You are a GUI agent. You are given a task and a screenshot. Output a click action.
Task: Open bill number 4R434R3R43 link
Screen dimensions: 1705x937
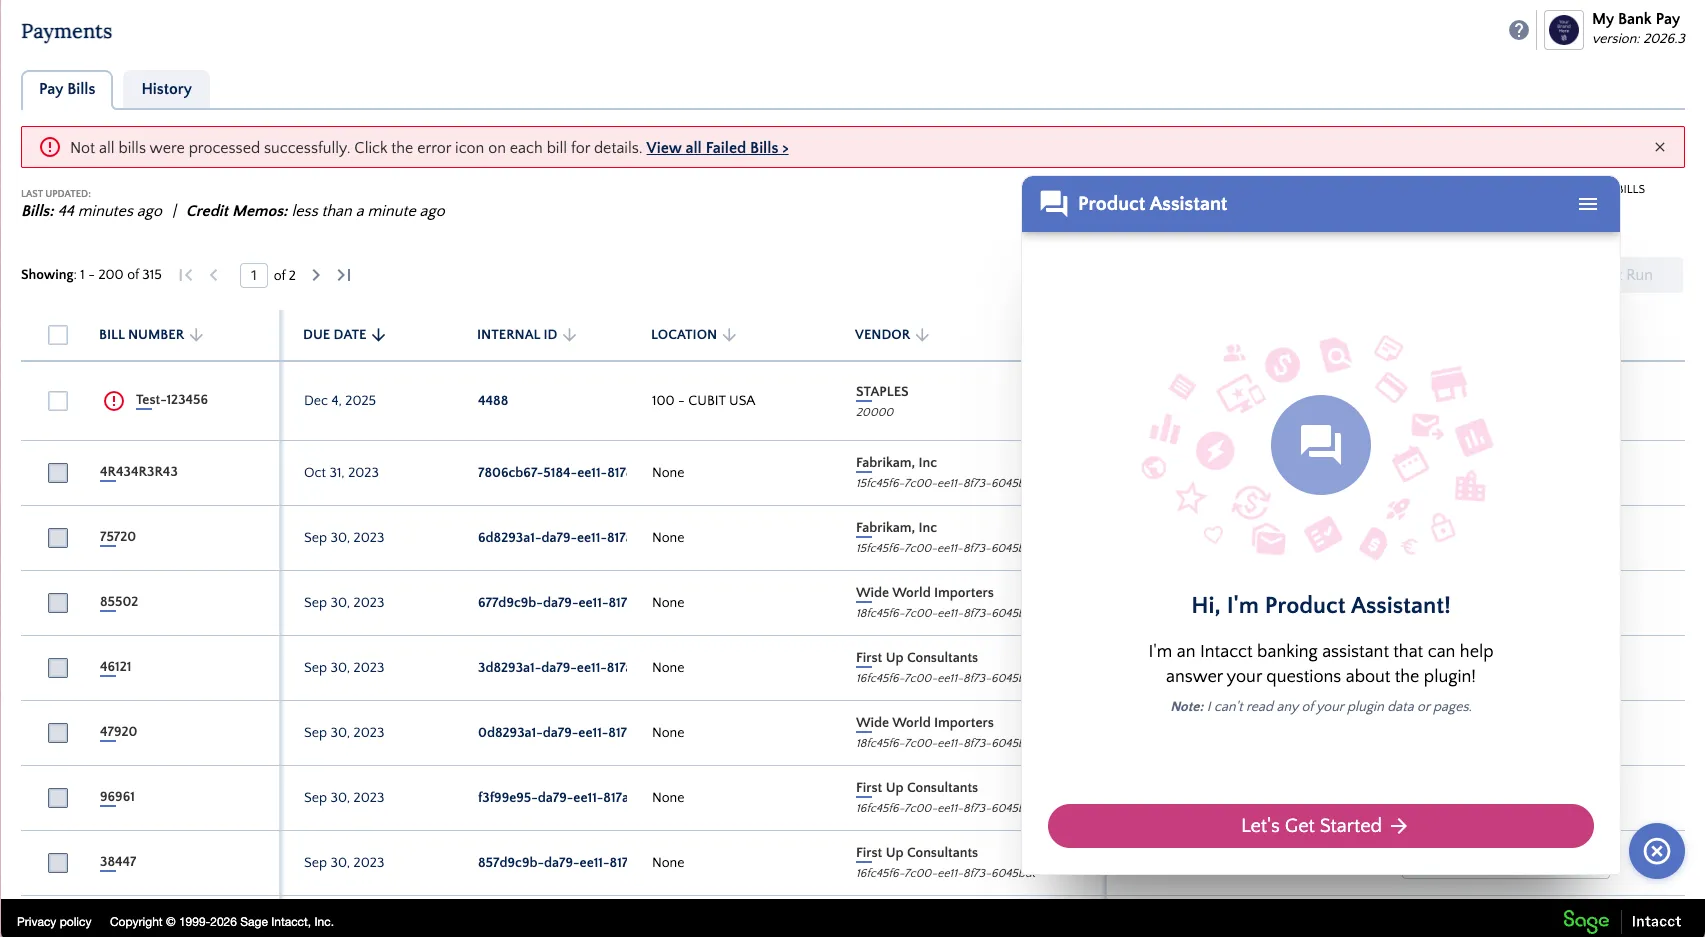point(139,472)
